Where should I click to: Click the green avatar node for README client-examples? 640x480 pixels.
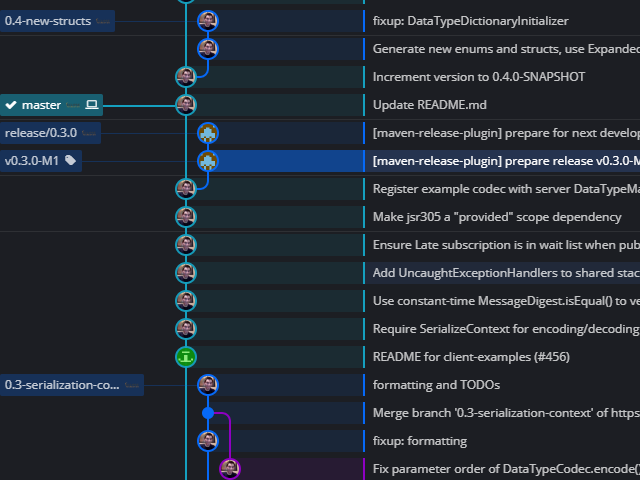186,356
